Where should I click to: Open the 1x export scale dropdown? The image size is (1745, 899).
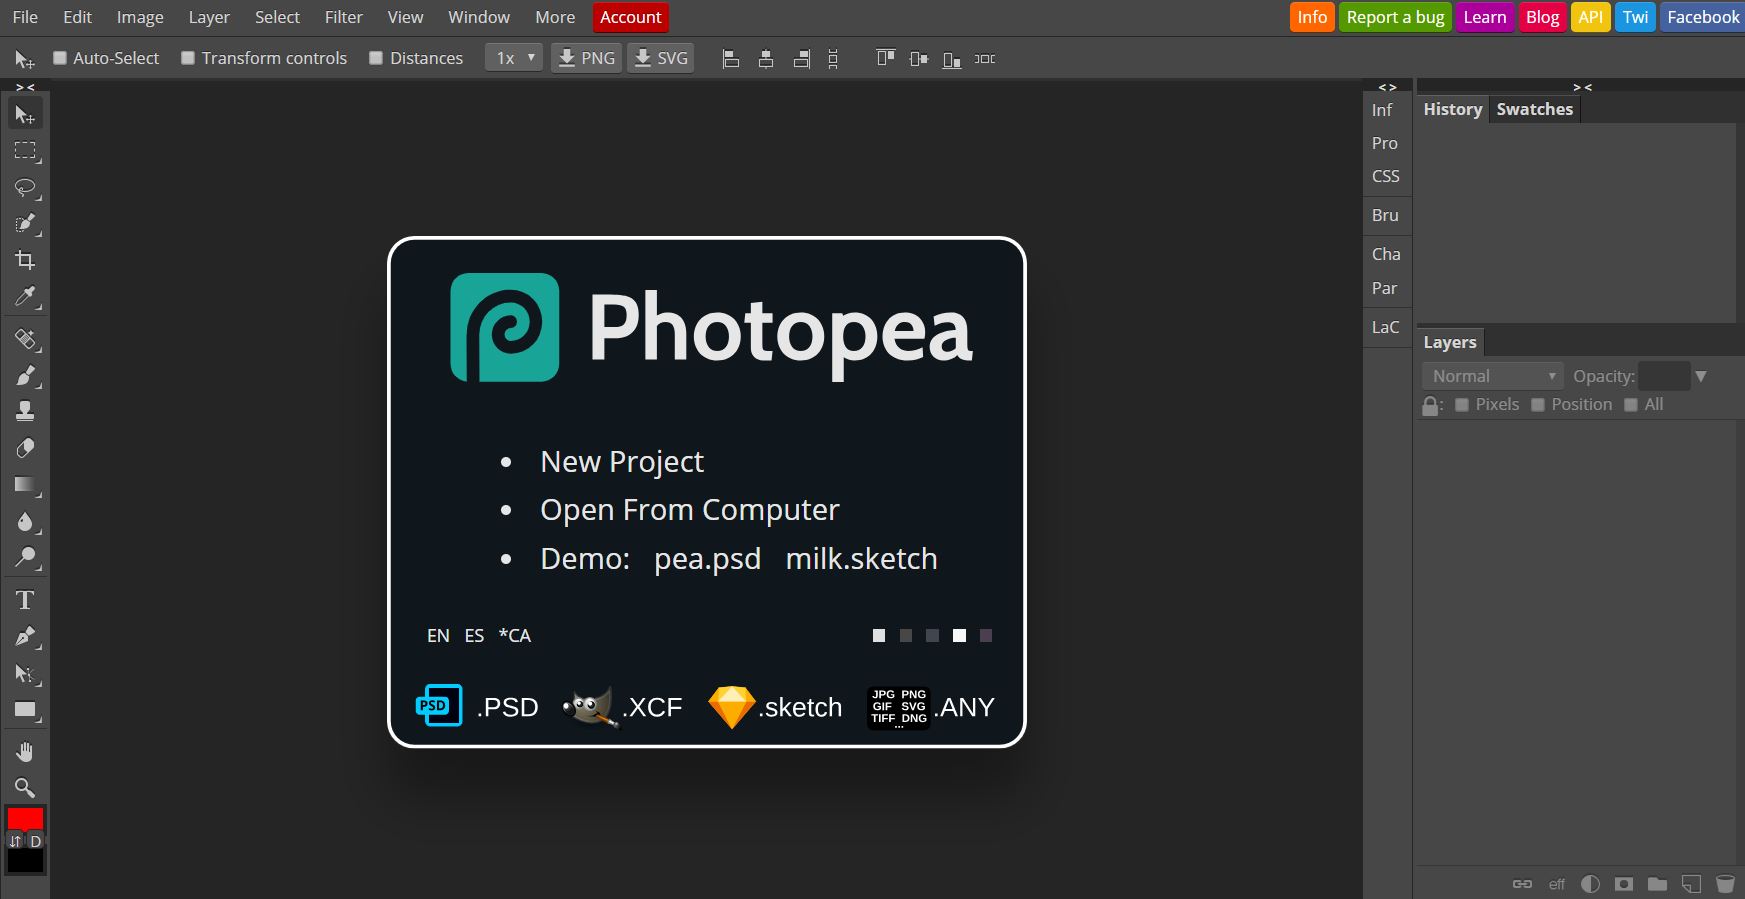click(514, 58)
